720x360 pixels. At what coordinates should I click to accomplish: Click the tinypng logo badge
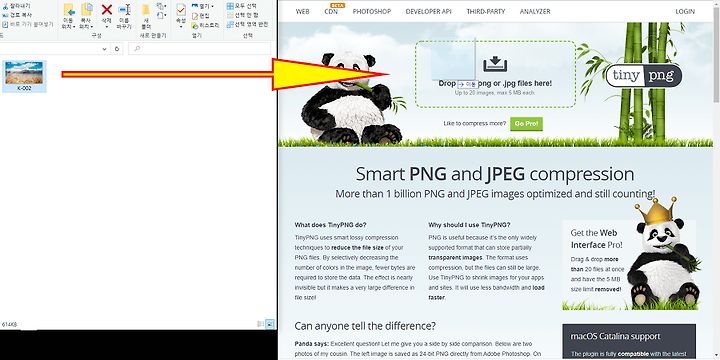pyautogui.click(x=644, y=75)
